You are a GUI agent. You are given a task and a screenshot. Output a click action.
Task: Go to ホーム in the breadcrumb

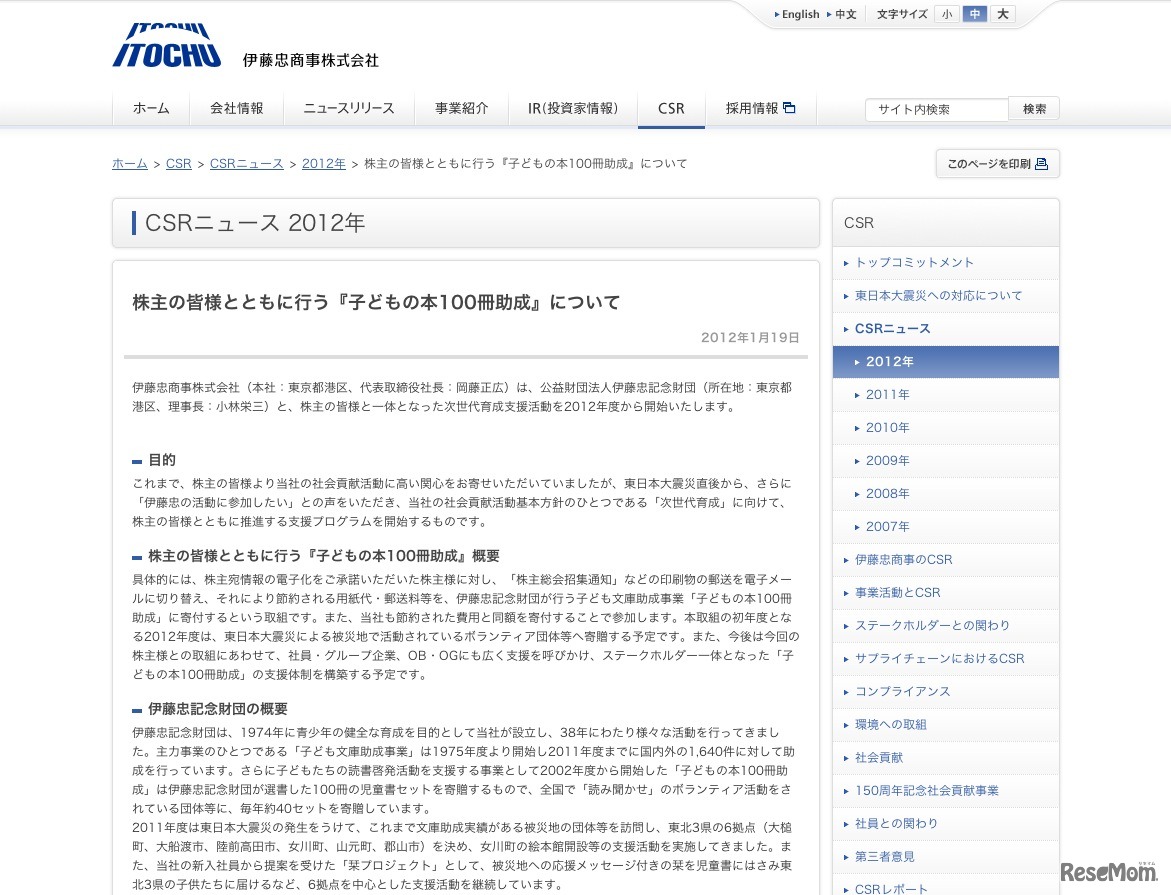pyautogui.click(x=130, y=164)
